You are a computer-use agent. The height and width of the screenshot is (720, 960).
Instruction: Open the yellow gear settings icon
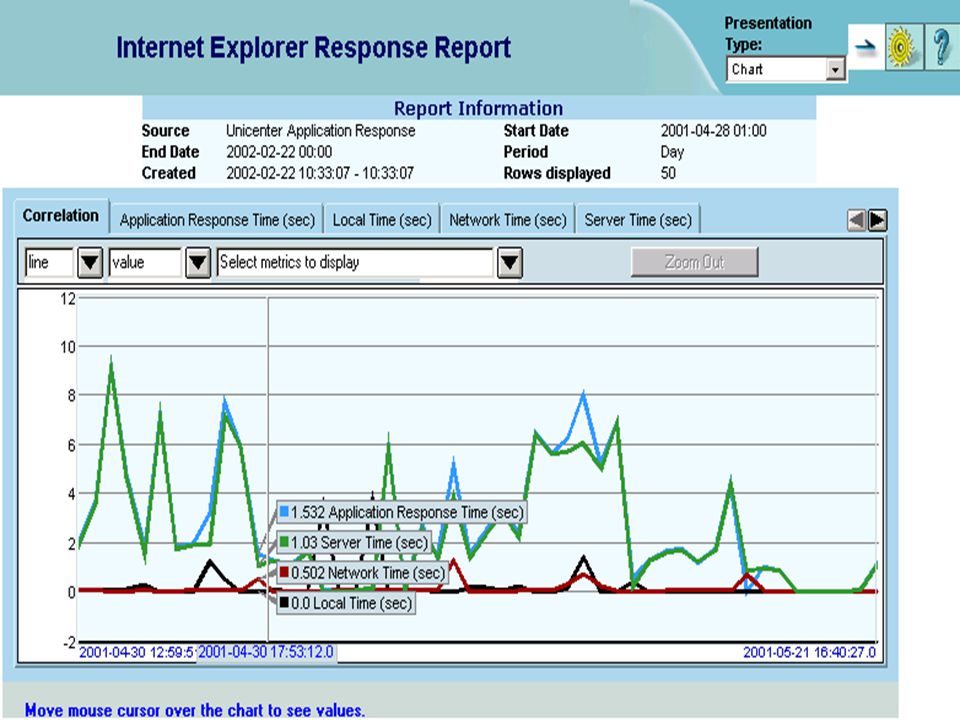click(x=904, y=47)
